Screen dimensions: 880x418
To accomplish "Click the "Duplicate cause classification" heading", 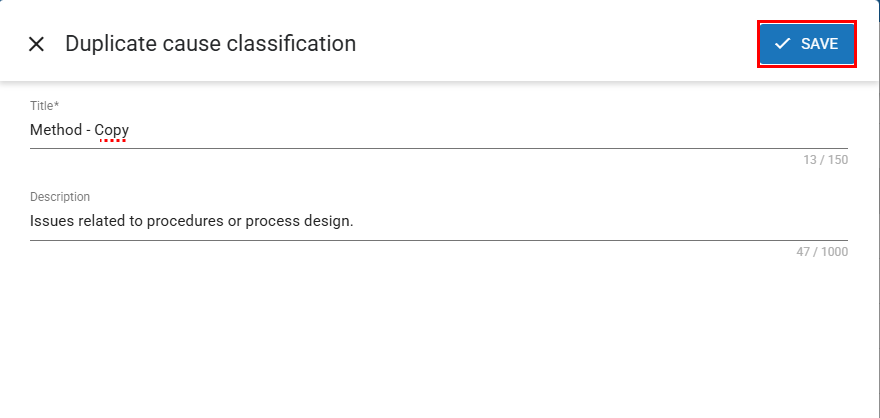I will point(210,44).
